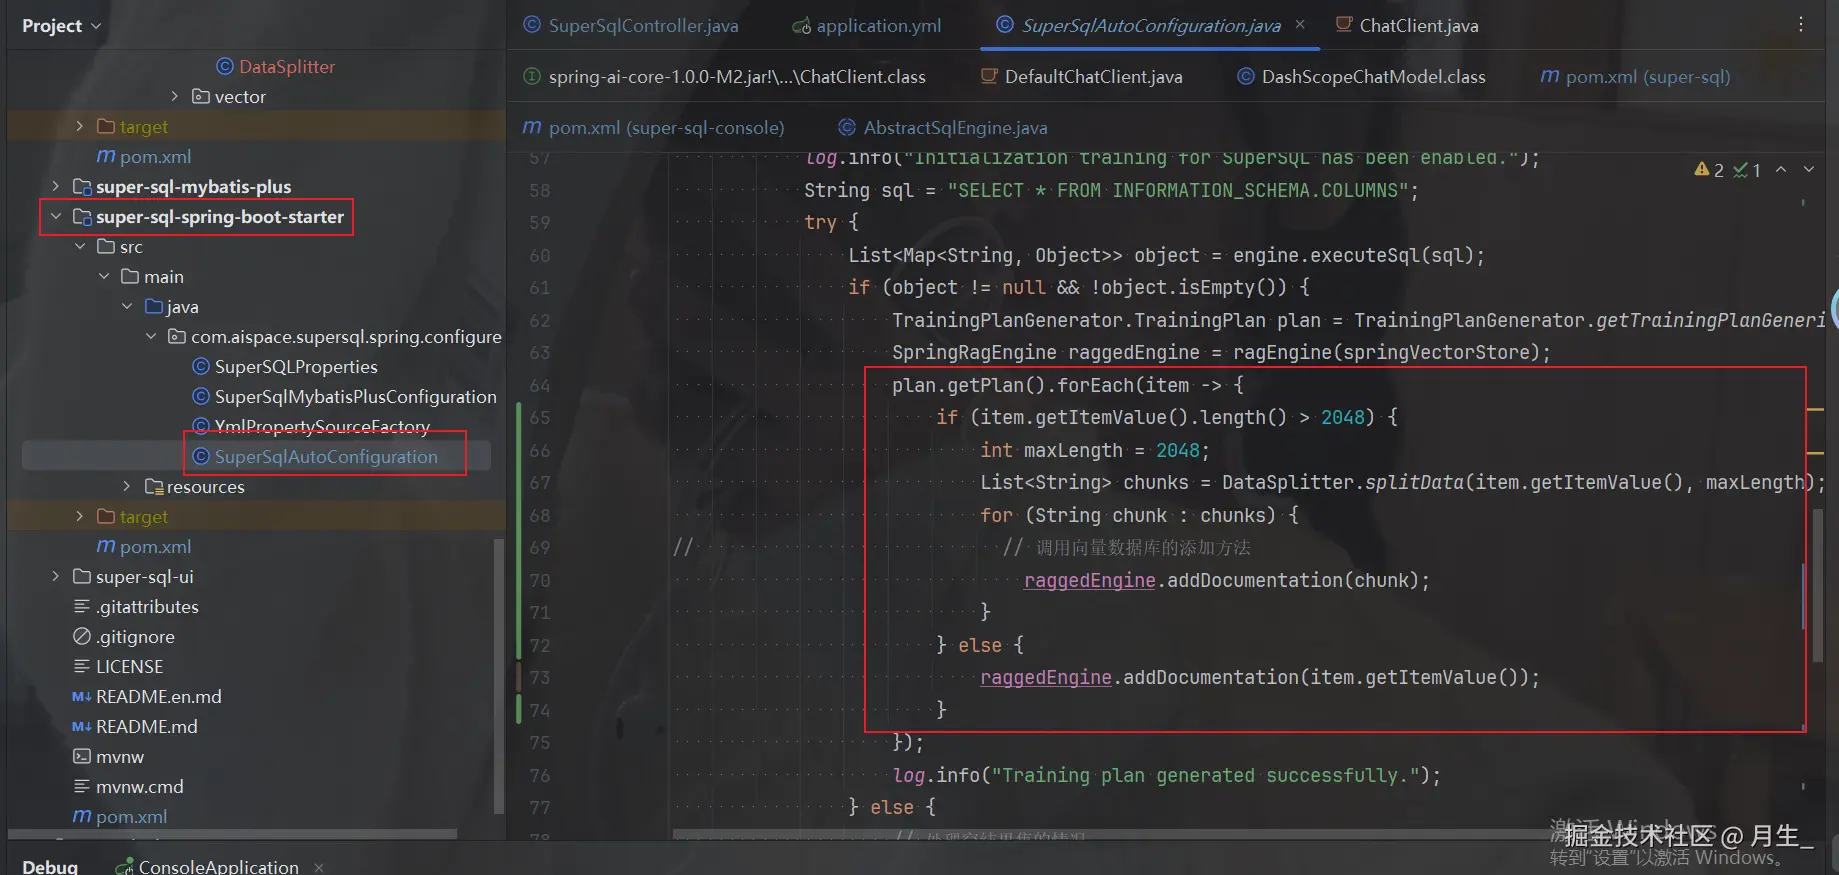Open the .gitignore file
The height and width of the screenshot is (875, 1839).
coord(135,637)
